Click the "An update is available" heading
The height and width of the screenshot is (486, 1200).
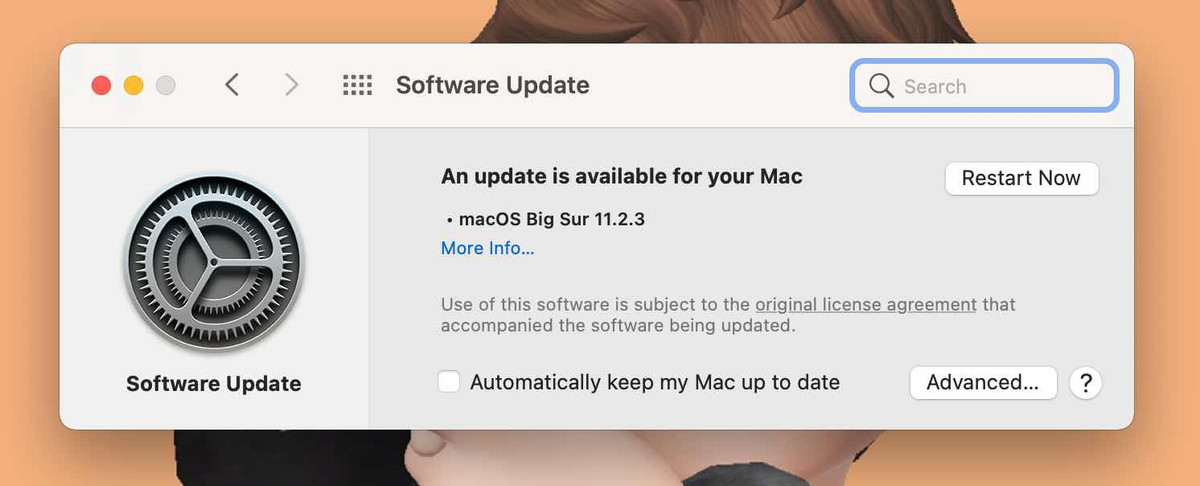pyautogui.click(x=622, y=177)
